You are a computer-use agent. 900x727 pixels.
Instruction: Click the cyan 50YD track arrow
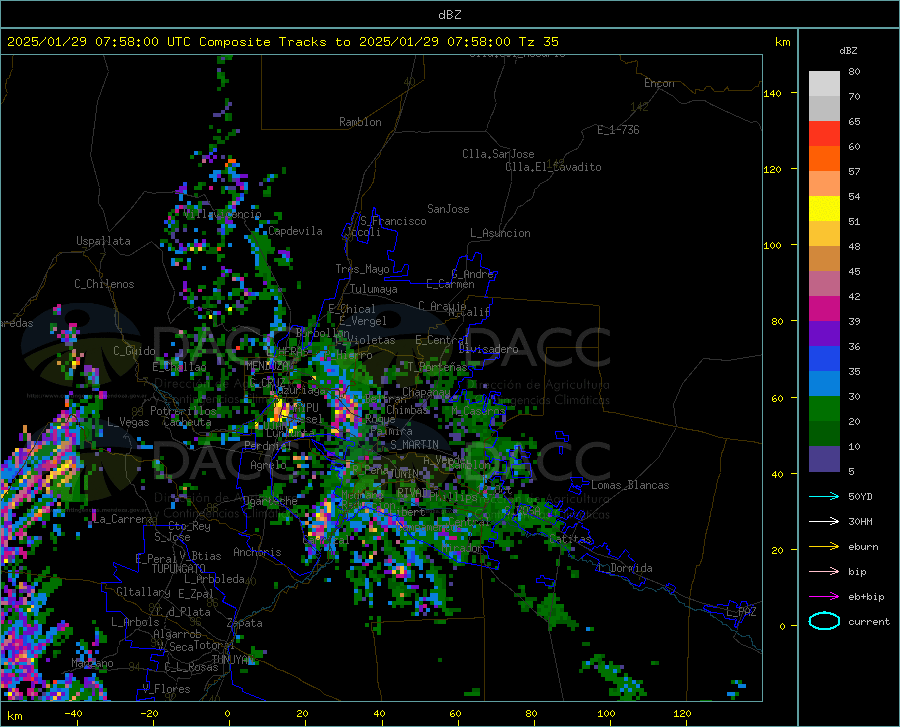coord(824,496)
